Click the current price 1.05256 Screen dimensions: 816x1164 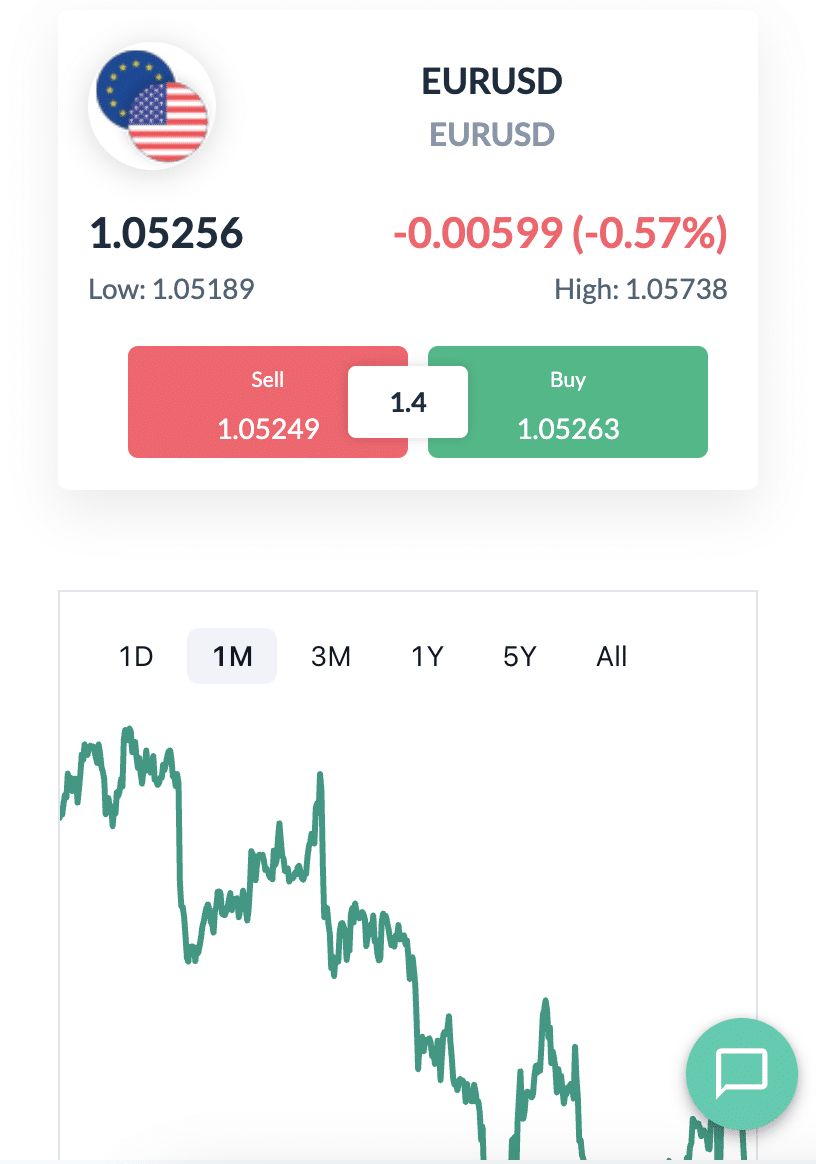pyautogui.click(x=166, y=234)
